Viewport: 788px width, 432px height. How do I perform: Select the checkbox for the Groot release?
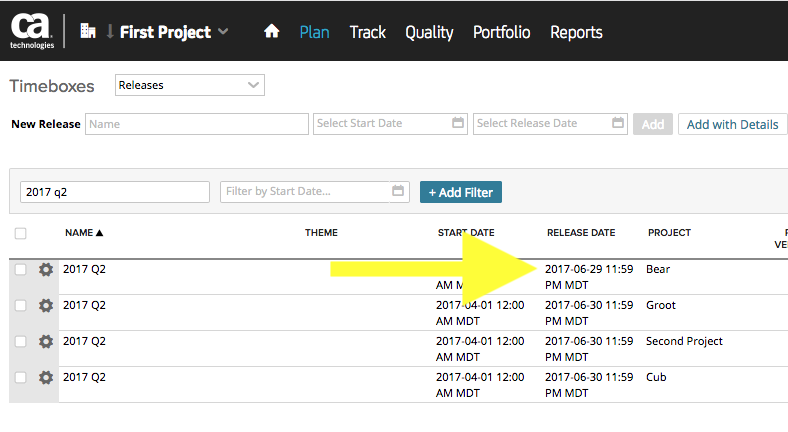click(21, 306)
